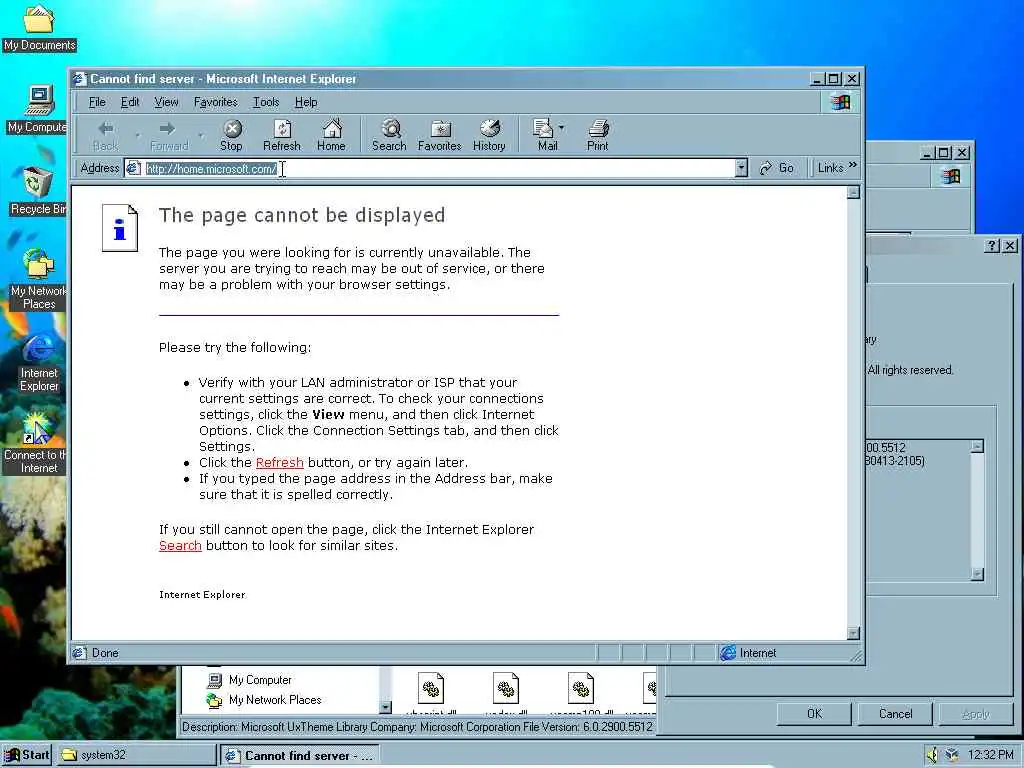Select My Computer desktop icon
Screen dimensions: 1024x768
tap(37, 109)
